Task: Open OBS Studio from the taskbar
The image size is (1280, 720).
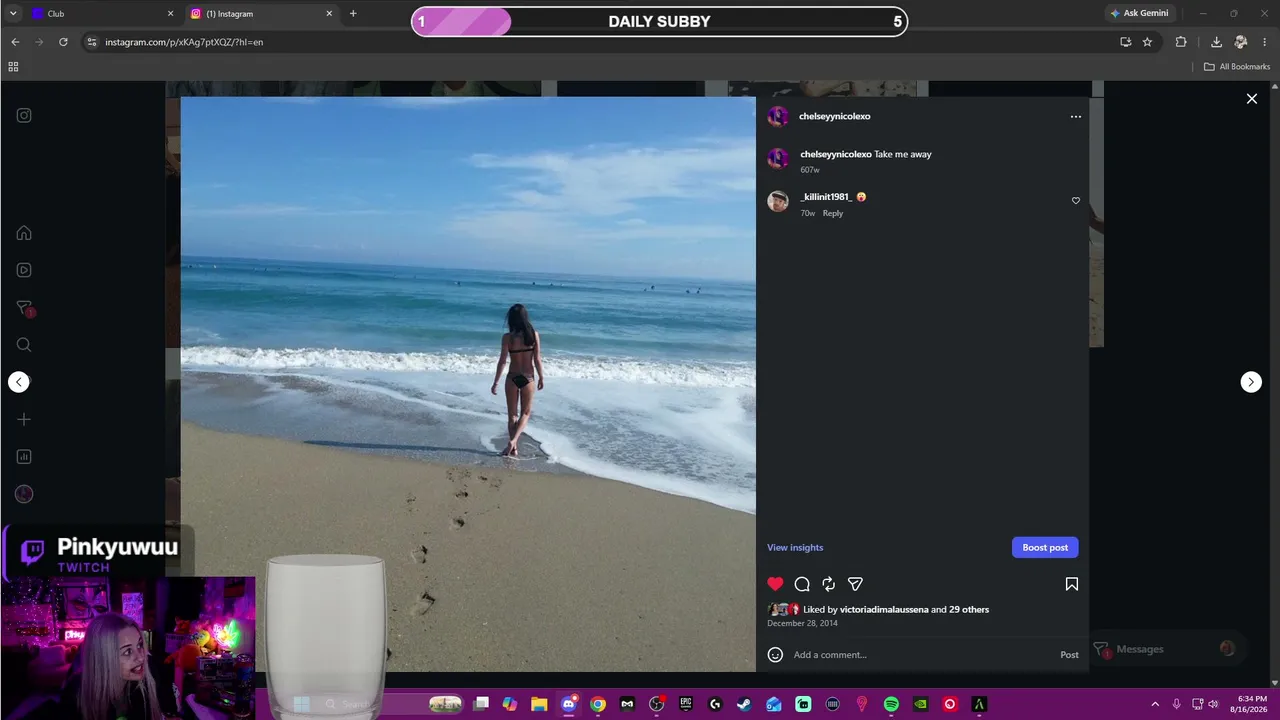Action: pyautogui.click(x=656, y=704)
